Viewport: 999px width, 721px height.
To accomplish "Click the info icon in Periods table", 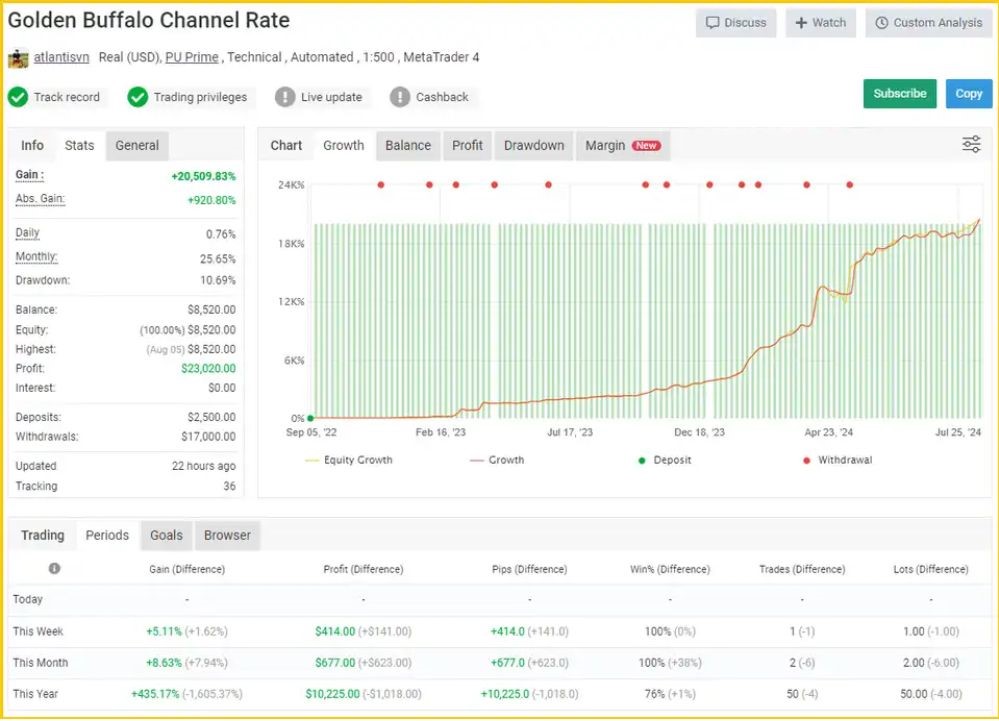I will 54,569.
